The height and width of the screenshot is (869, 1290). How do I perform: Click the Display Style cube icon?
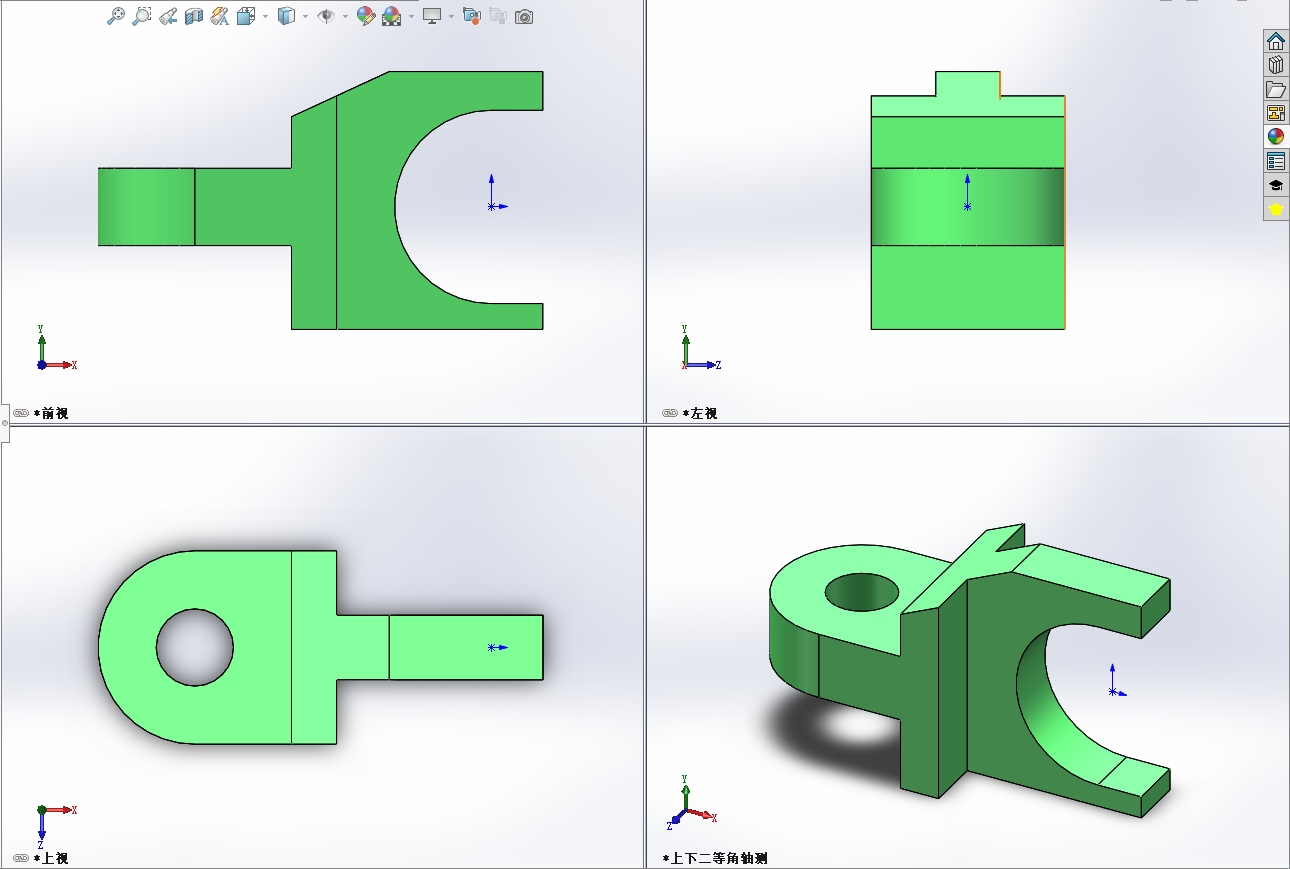[x=286, y=16]
